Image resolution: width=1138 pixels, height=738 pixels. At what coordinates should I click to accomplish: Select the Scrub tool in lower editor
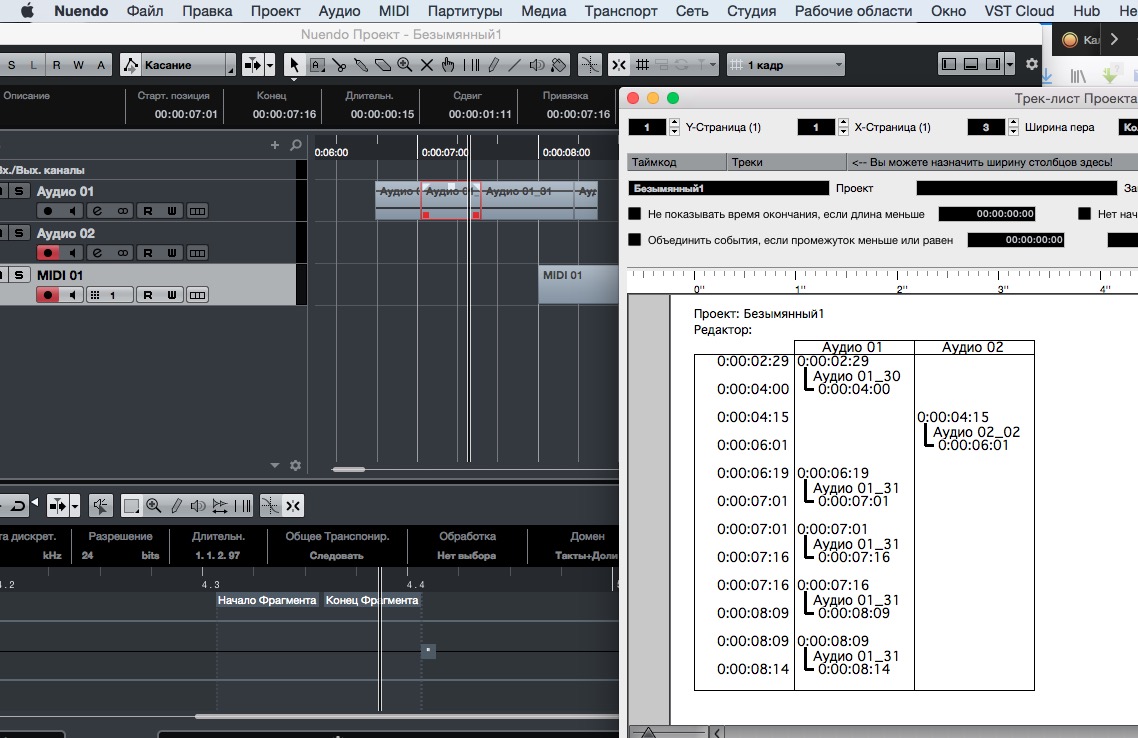(220, 506)
